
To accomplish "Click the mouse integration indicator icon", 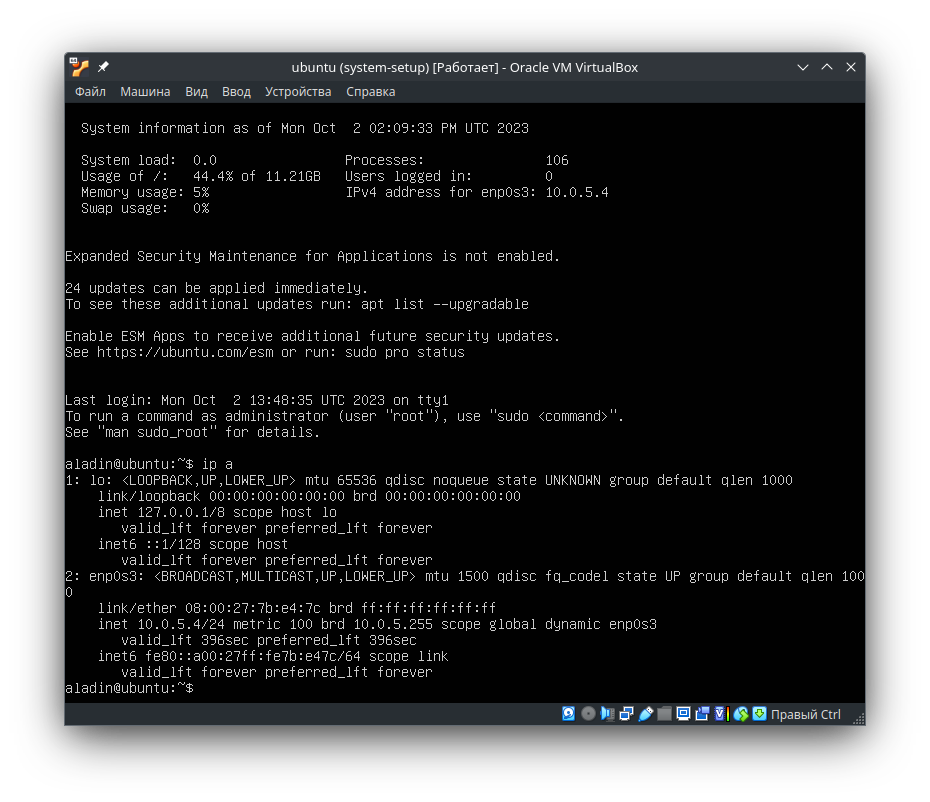I will (741, 714).
